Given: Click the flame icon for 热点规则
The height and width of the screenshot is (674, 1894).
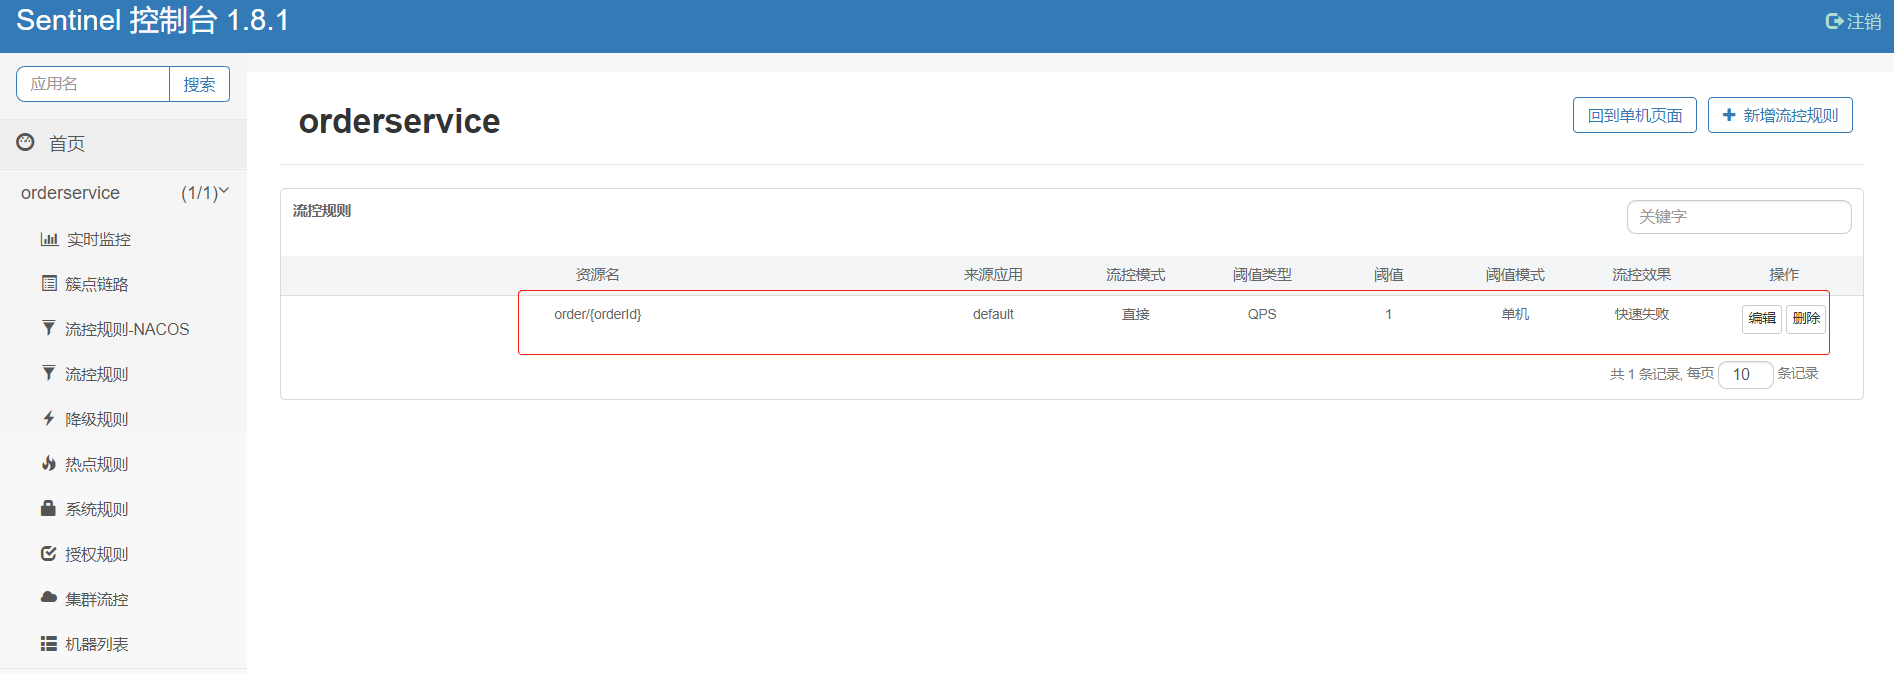Looking at the screenshot, I should [48, 463].
